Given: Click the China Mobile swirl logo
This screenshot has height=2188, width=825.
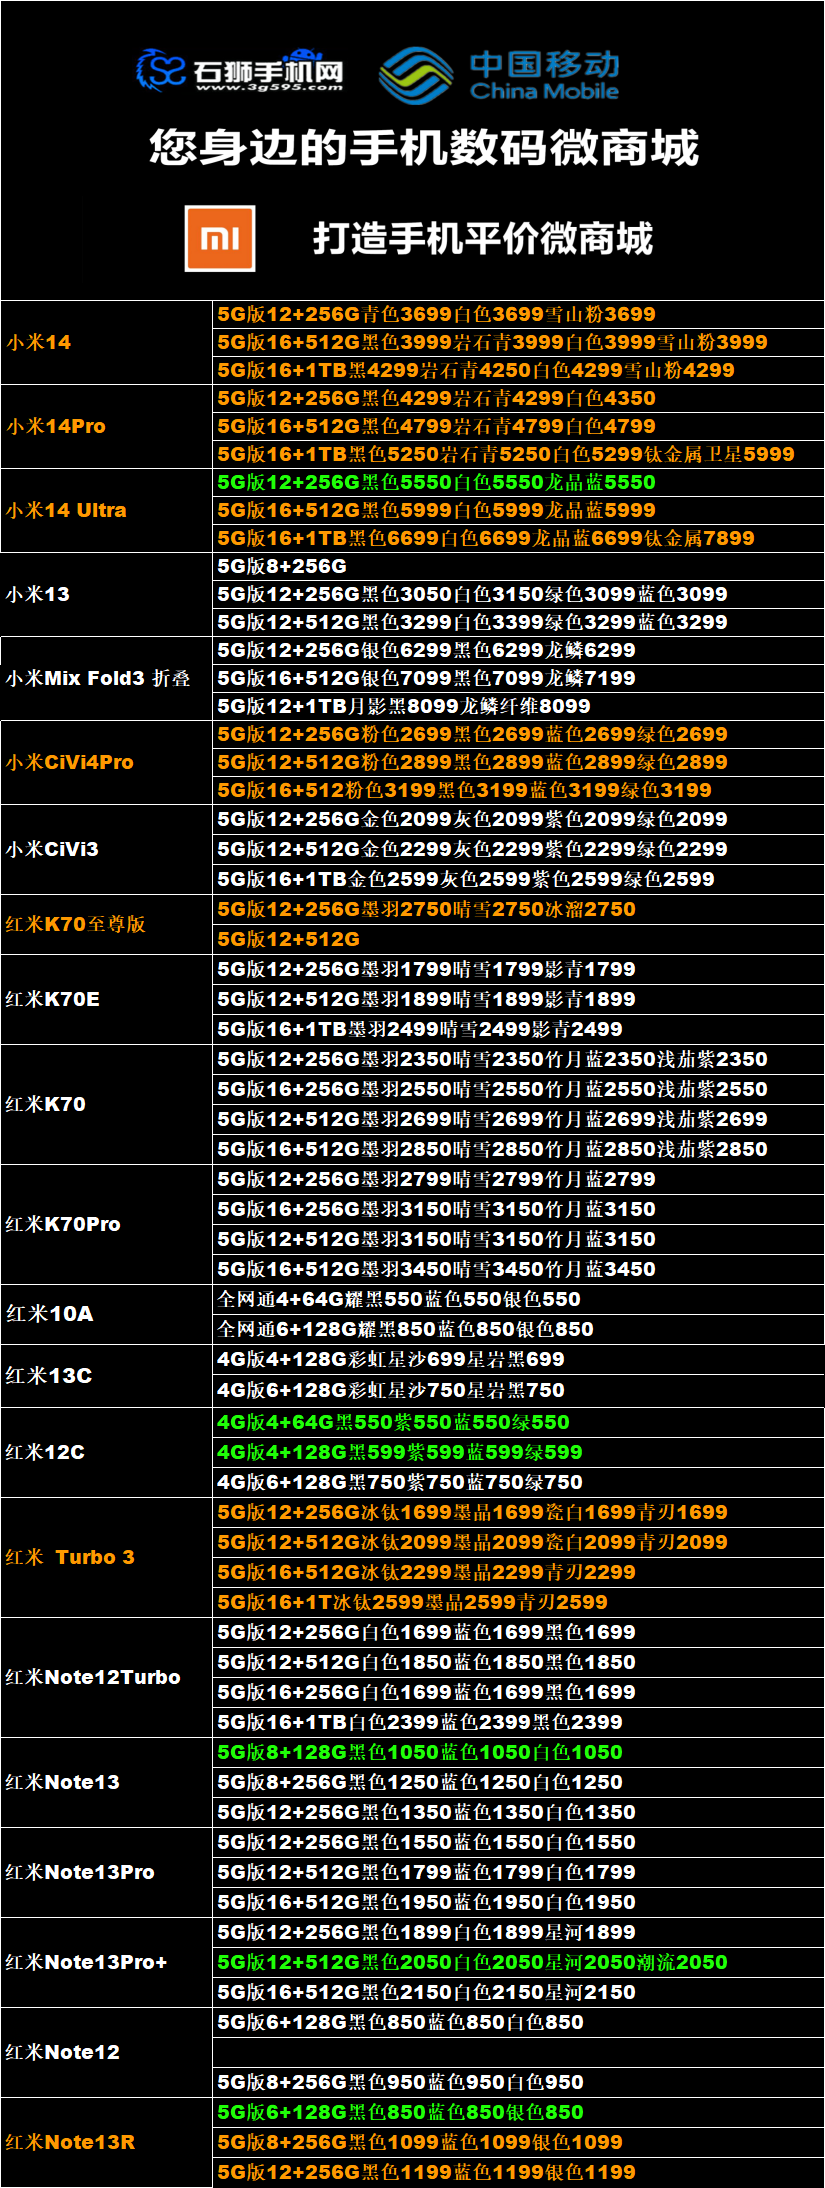Looking at the screenshot, I should (x=417, y=76).
